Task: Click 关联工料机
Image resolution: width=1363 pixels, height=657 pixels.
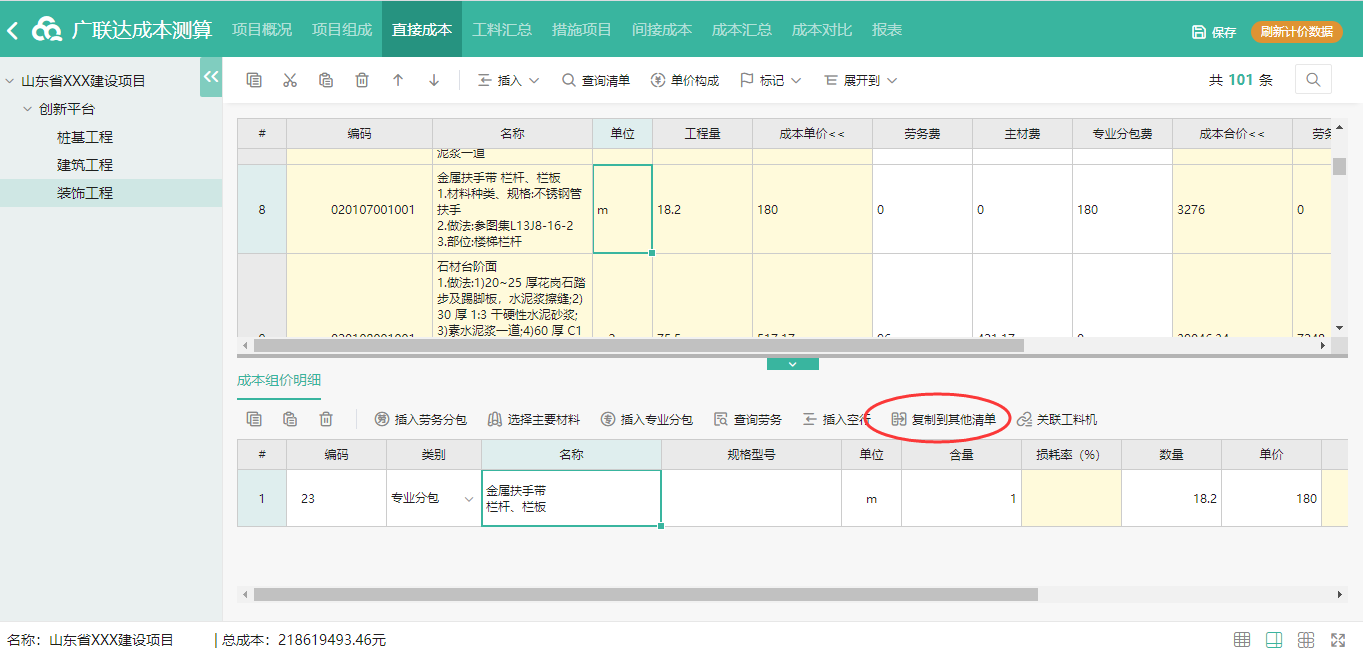Action: (x=1057, y=420)
